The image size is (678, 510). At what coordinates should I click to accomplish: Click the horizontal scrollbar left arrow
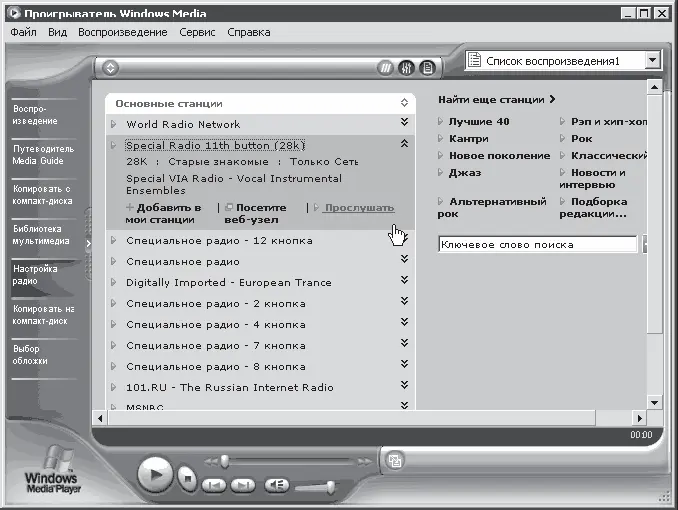point(100,418)
